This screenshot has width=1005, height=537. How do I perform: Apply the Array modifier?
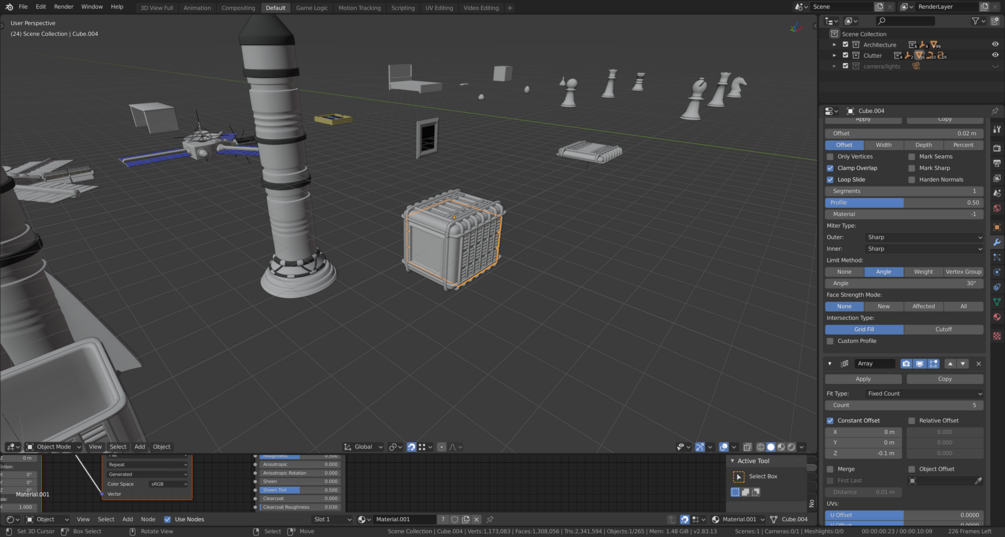(863, 379)
